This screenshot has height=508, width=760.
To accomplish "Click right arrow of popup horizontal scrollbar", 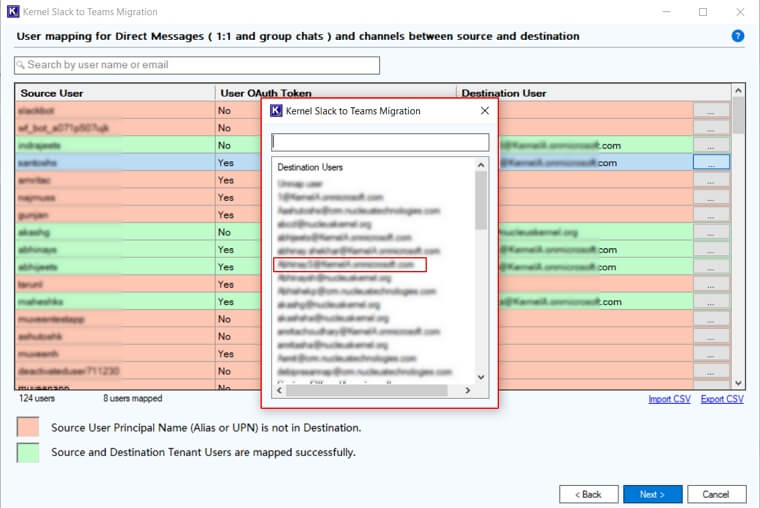I will click(467, 390).
